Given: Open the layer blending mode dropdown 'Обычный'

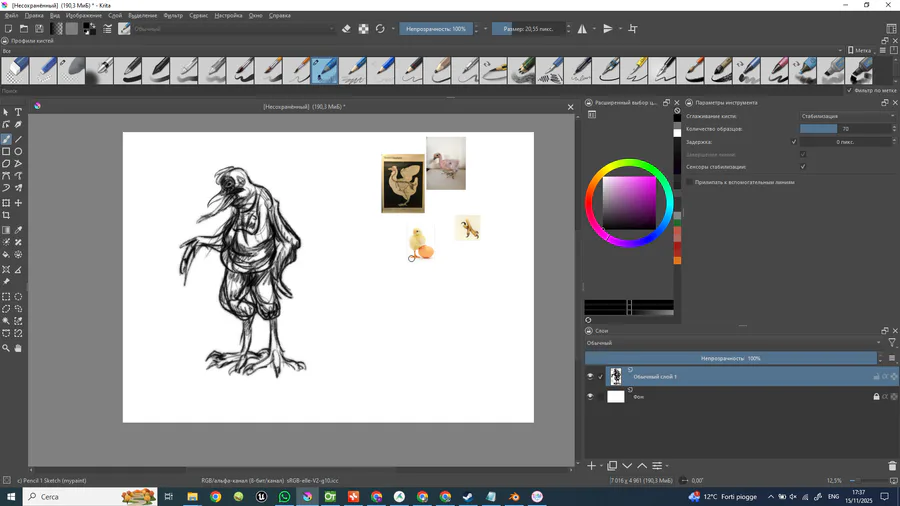Looking at the screenshot, I should click(x=733, y=343).
